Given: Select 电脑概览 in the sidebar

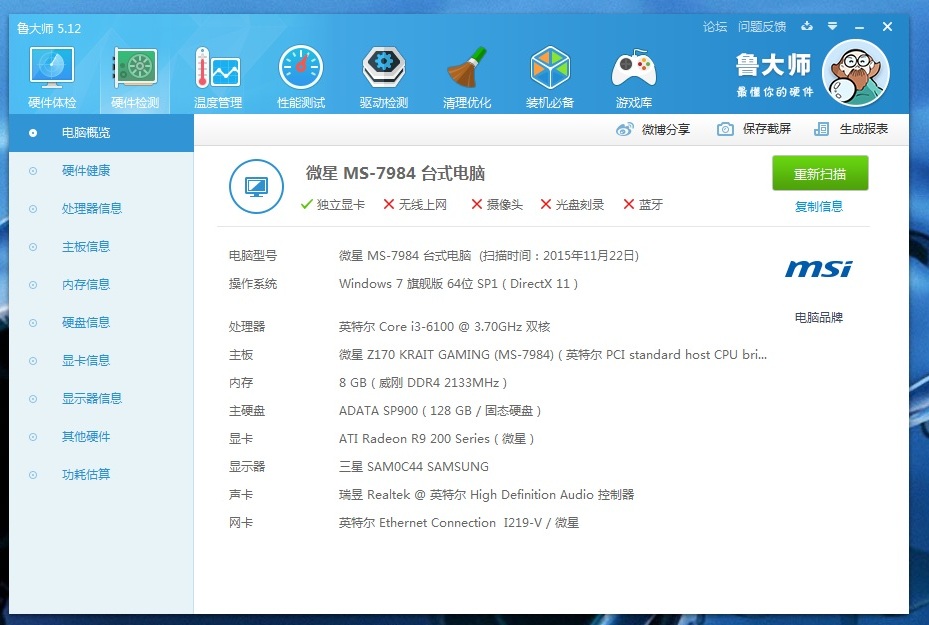Looking at the screenshot, I should pos(101,133).
